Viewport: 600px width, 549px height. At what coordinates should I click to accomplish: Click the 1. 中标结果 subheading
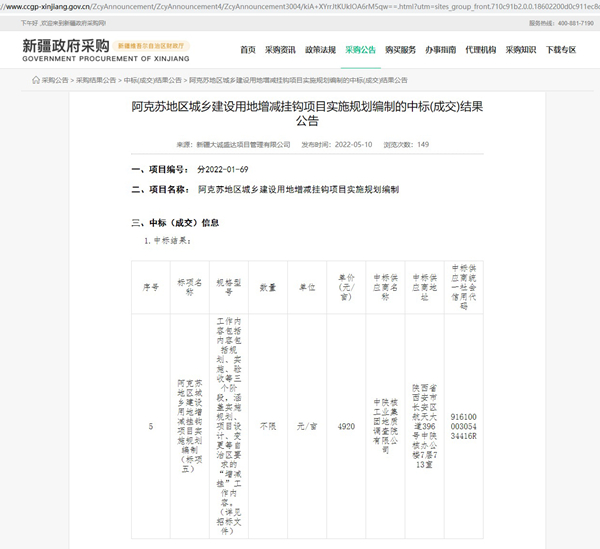click(x=168, y=241)
